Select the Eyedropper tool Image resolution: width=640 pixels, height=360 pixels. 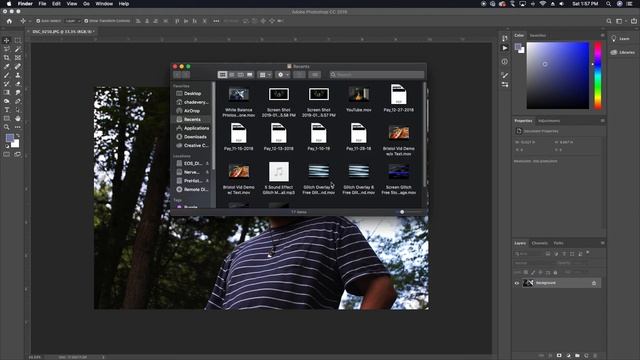[7, 66]
